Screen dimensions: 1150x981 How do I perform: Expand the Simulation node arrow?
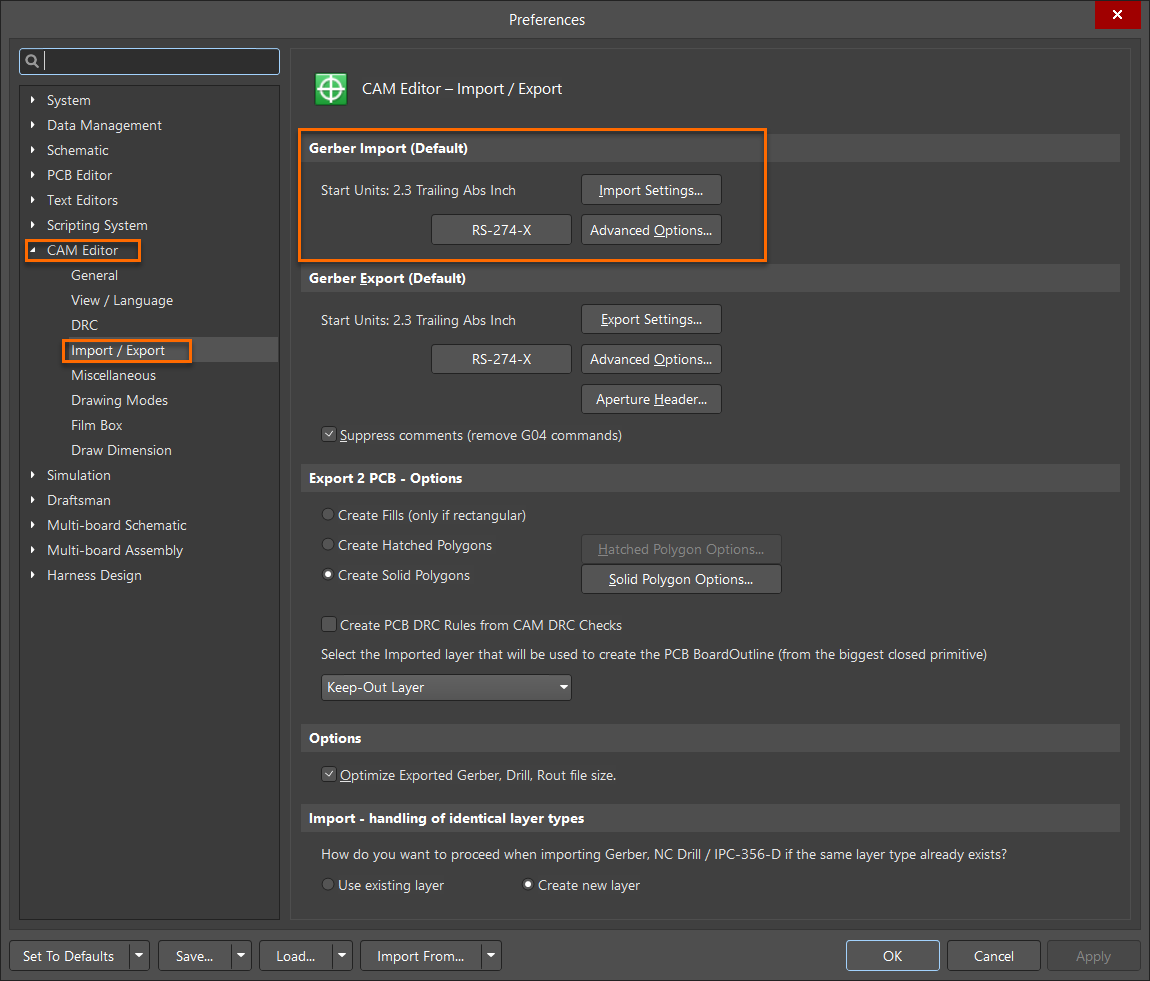(x=32, y=475)
